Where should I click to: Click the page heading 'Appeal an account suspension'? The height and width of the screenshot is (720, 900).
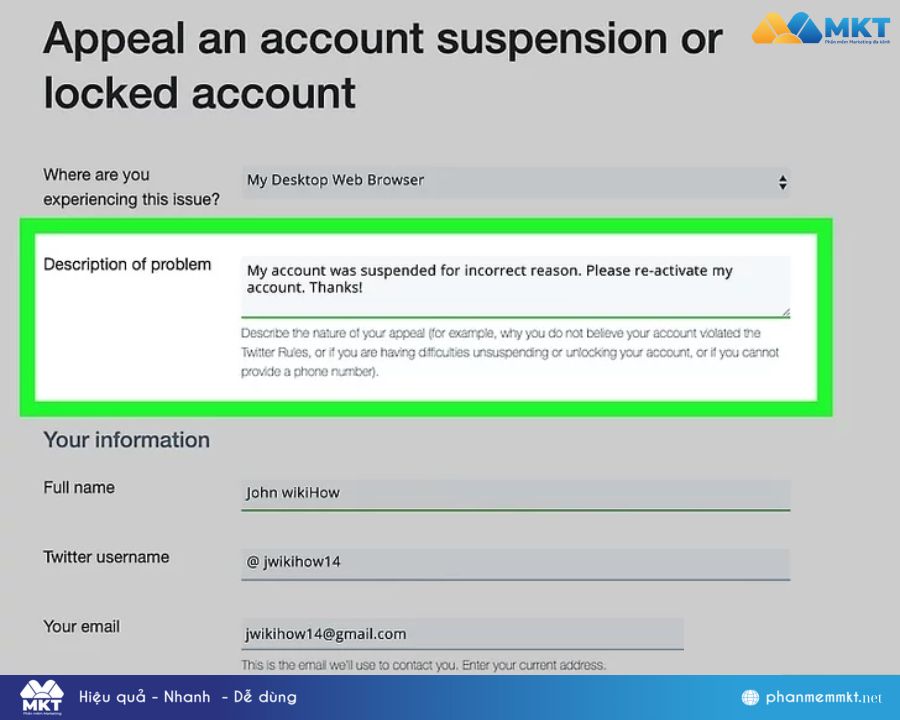(x=382, y=40)
